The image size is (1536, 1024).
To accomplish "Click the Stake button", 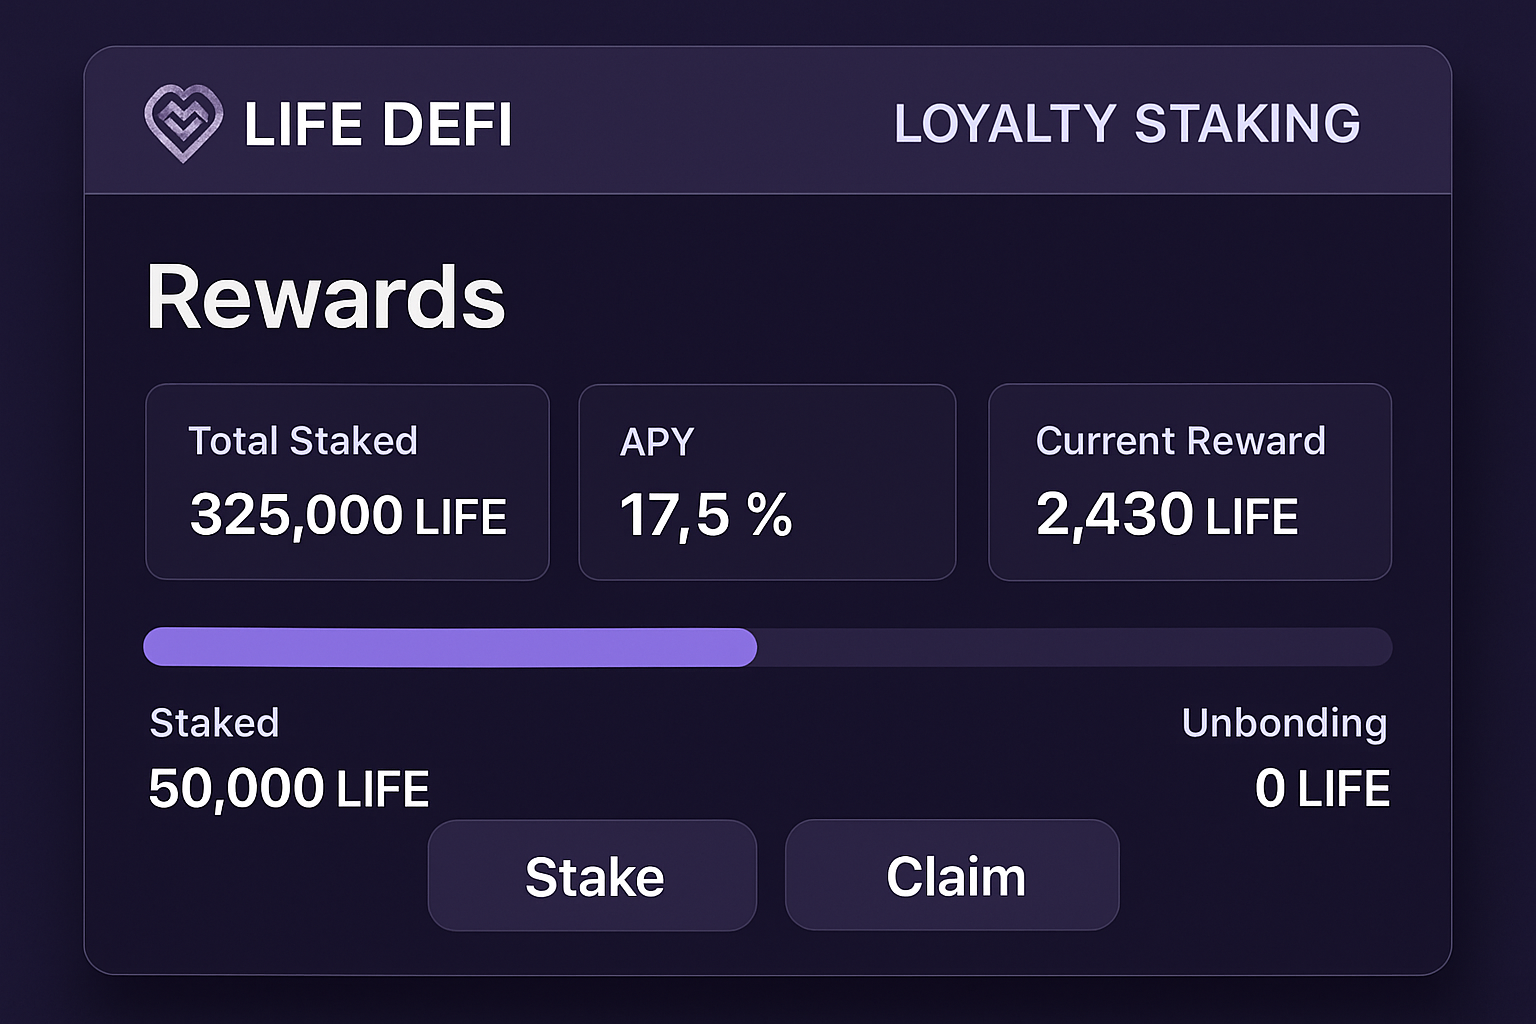I will 592,875.
